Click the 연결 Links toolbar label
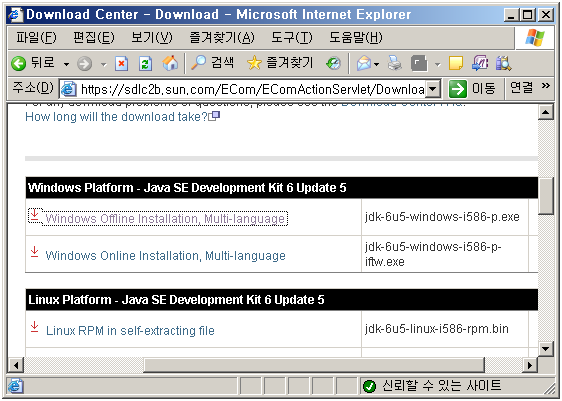Screen dimensions: 562x401 pyautogui.click(x=521, y=87)
